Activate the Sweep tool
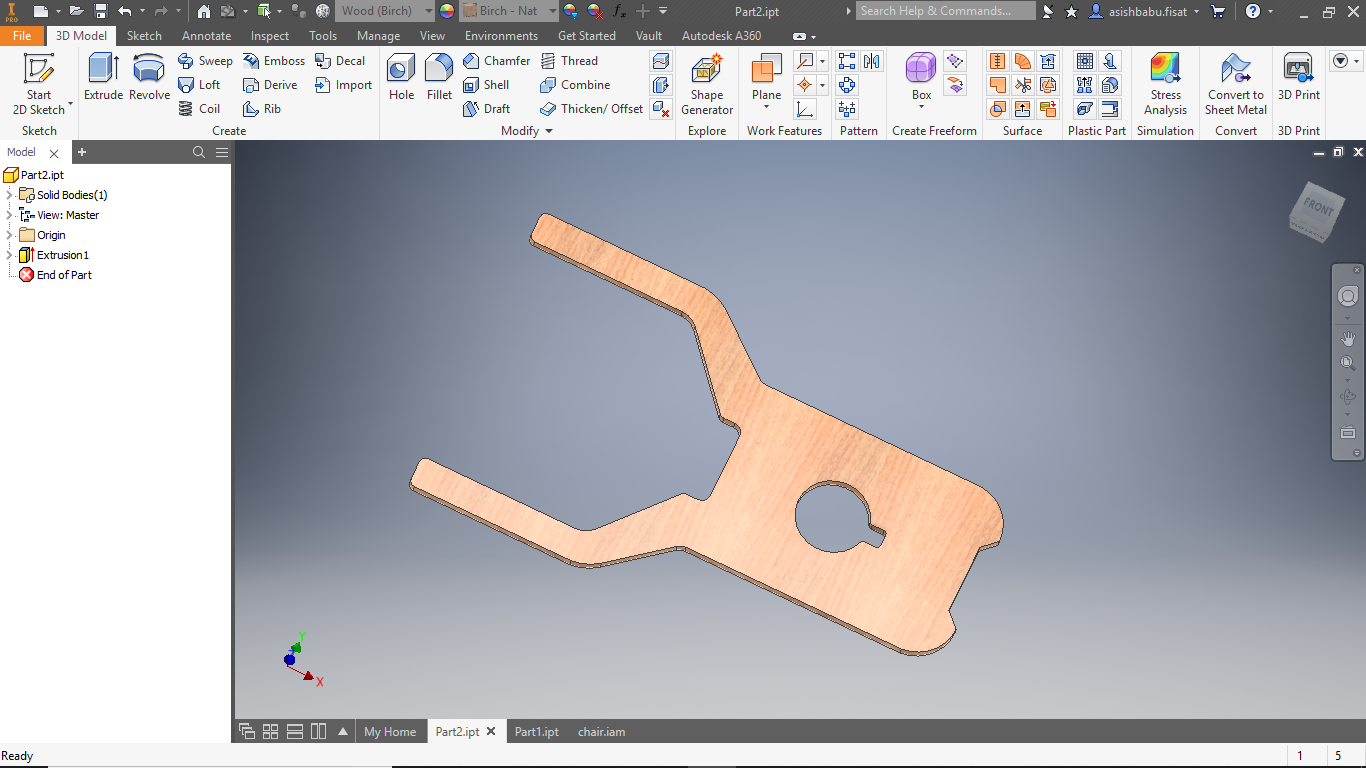The height and width of the screenshot is (768, 1366). pos(205,61)
